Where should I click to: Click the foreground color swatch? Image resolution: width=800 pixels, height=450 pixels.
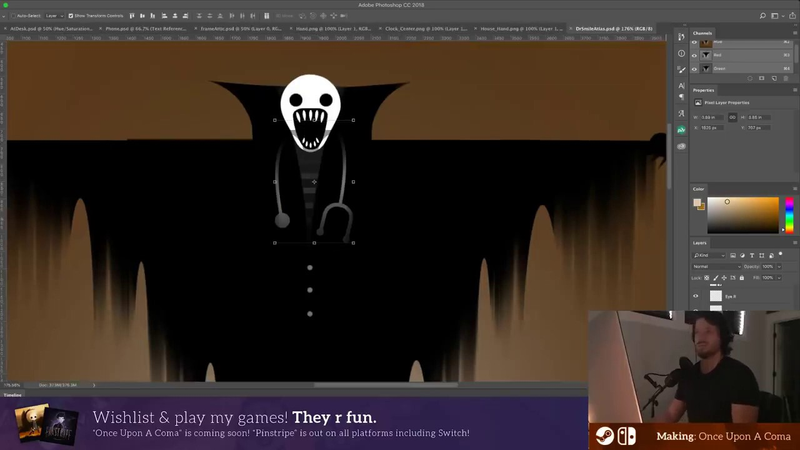(x=697, y=203)
